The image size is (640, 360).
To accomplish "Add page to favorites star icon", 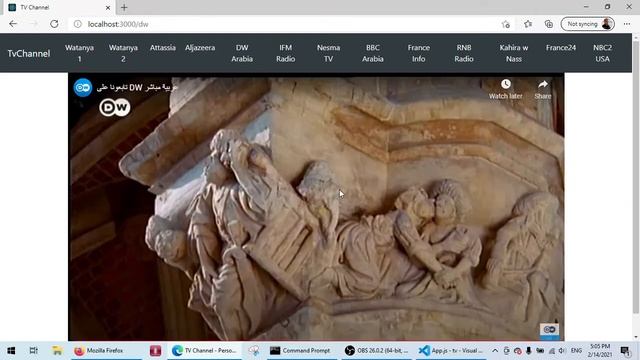I will click(506, 24).
